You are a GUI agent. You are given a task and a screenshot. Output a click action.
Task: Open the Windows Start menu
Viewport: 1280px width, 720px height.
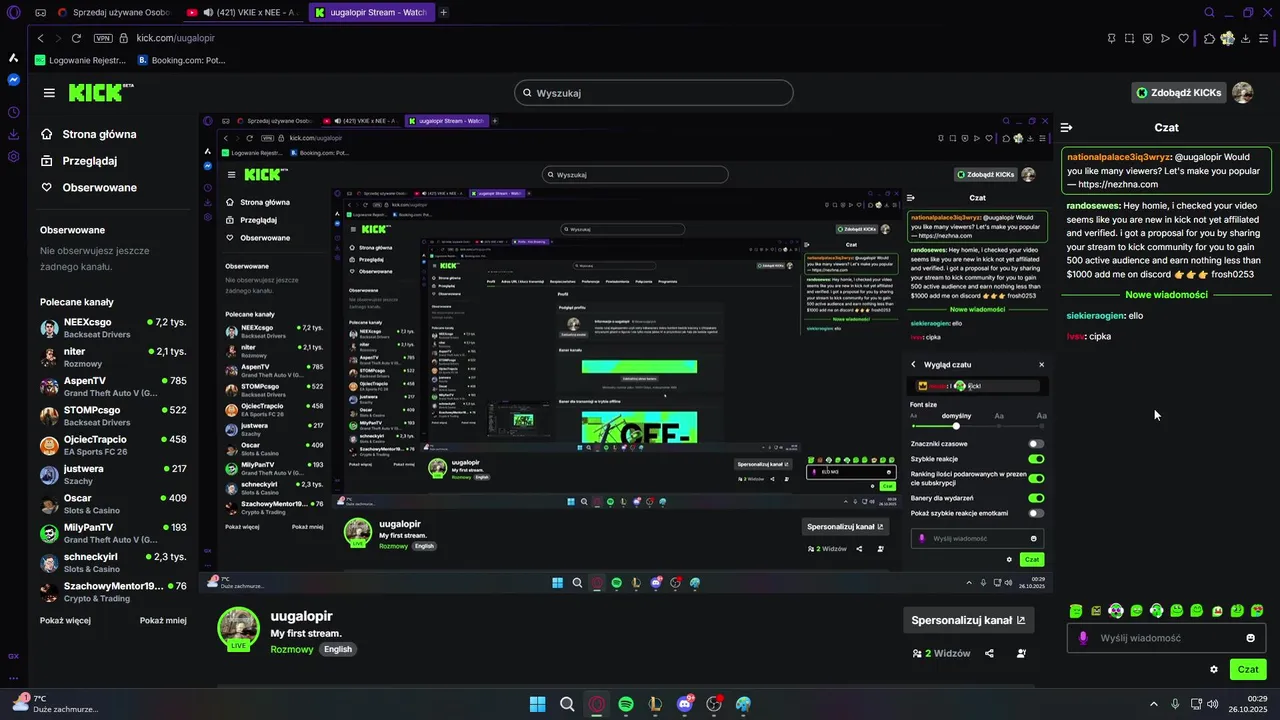pos(537,704)
